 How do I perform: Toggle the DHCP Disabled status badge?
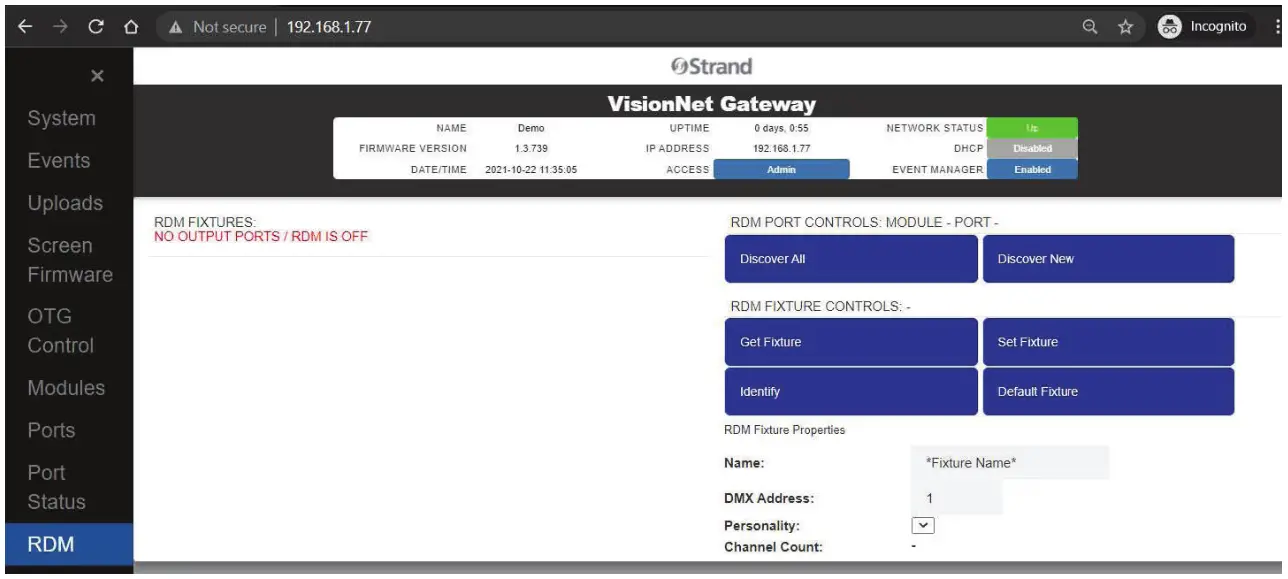1031,148
